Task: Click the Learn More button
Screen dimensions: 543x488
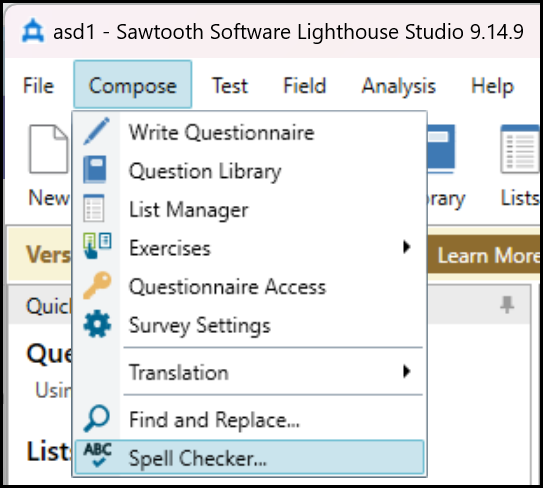Action: pos(484,255)
